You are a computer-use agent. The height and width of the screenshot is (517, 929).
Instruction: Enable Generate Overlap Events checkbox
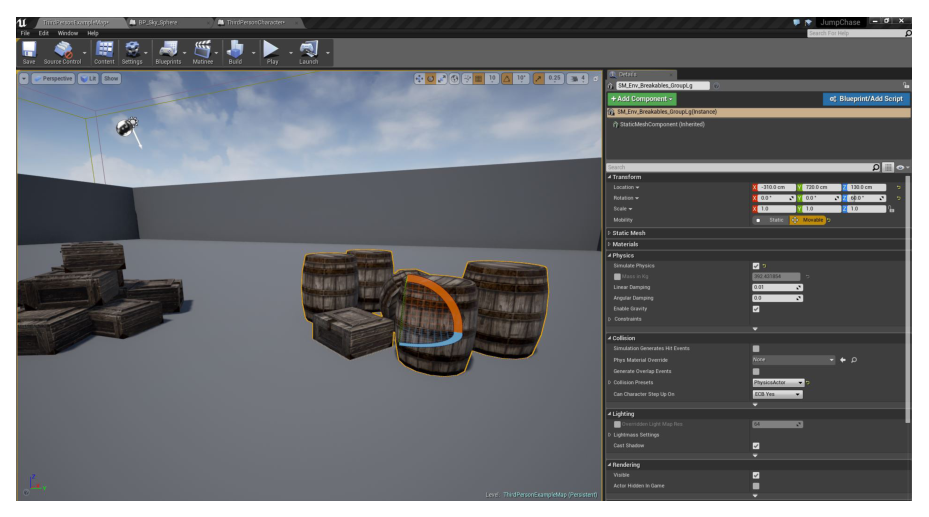(756, 371)
